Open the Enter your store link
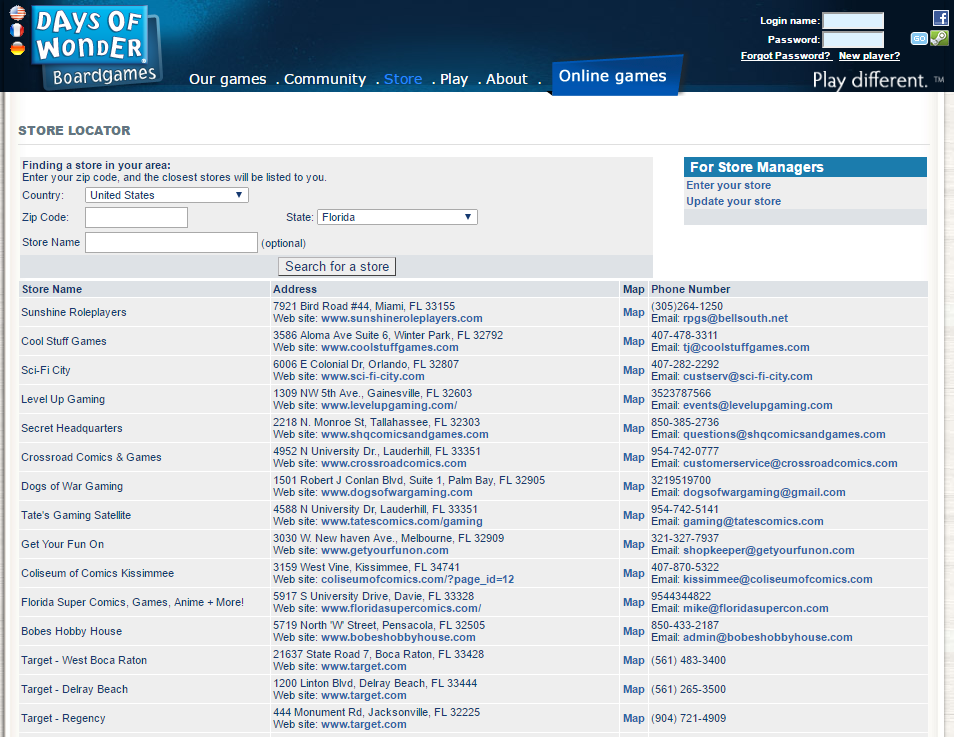This screenshot has height=737, width=954. tap(728, 185)
